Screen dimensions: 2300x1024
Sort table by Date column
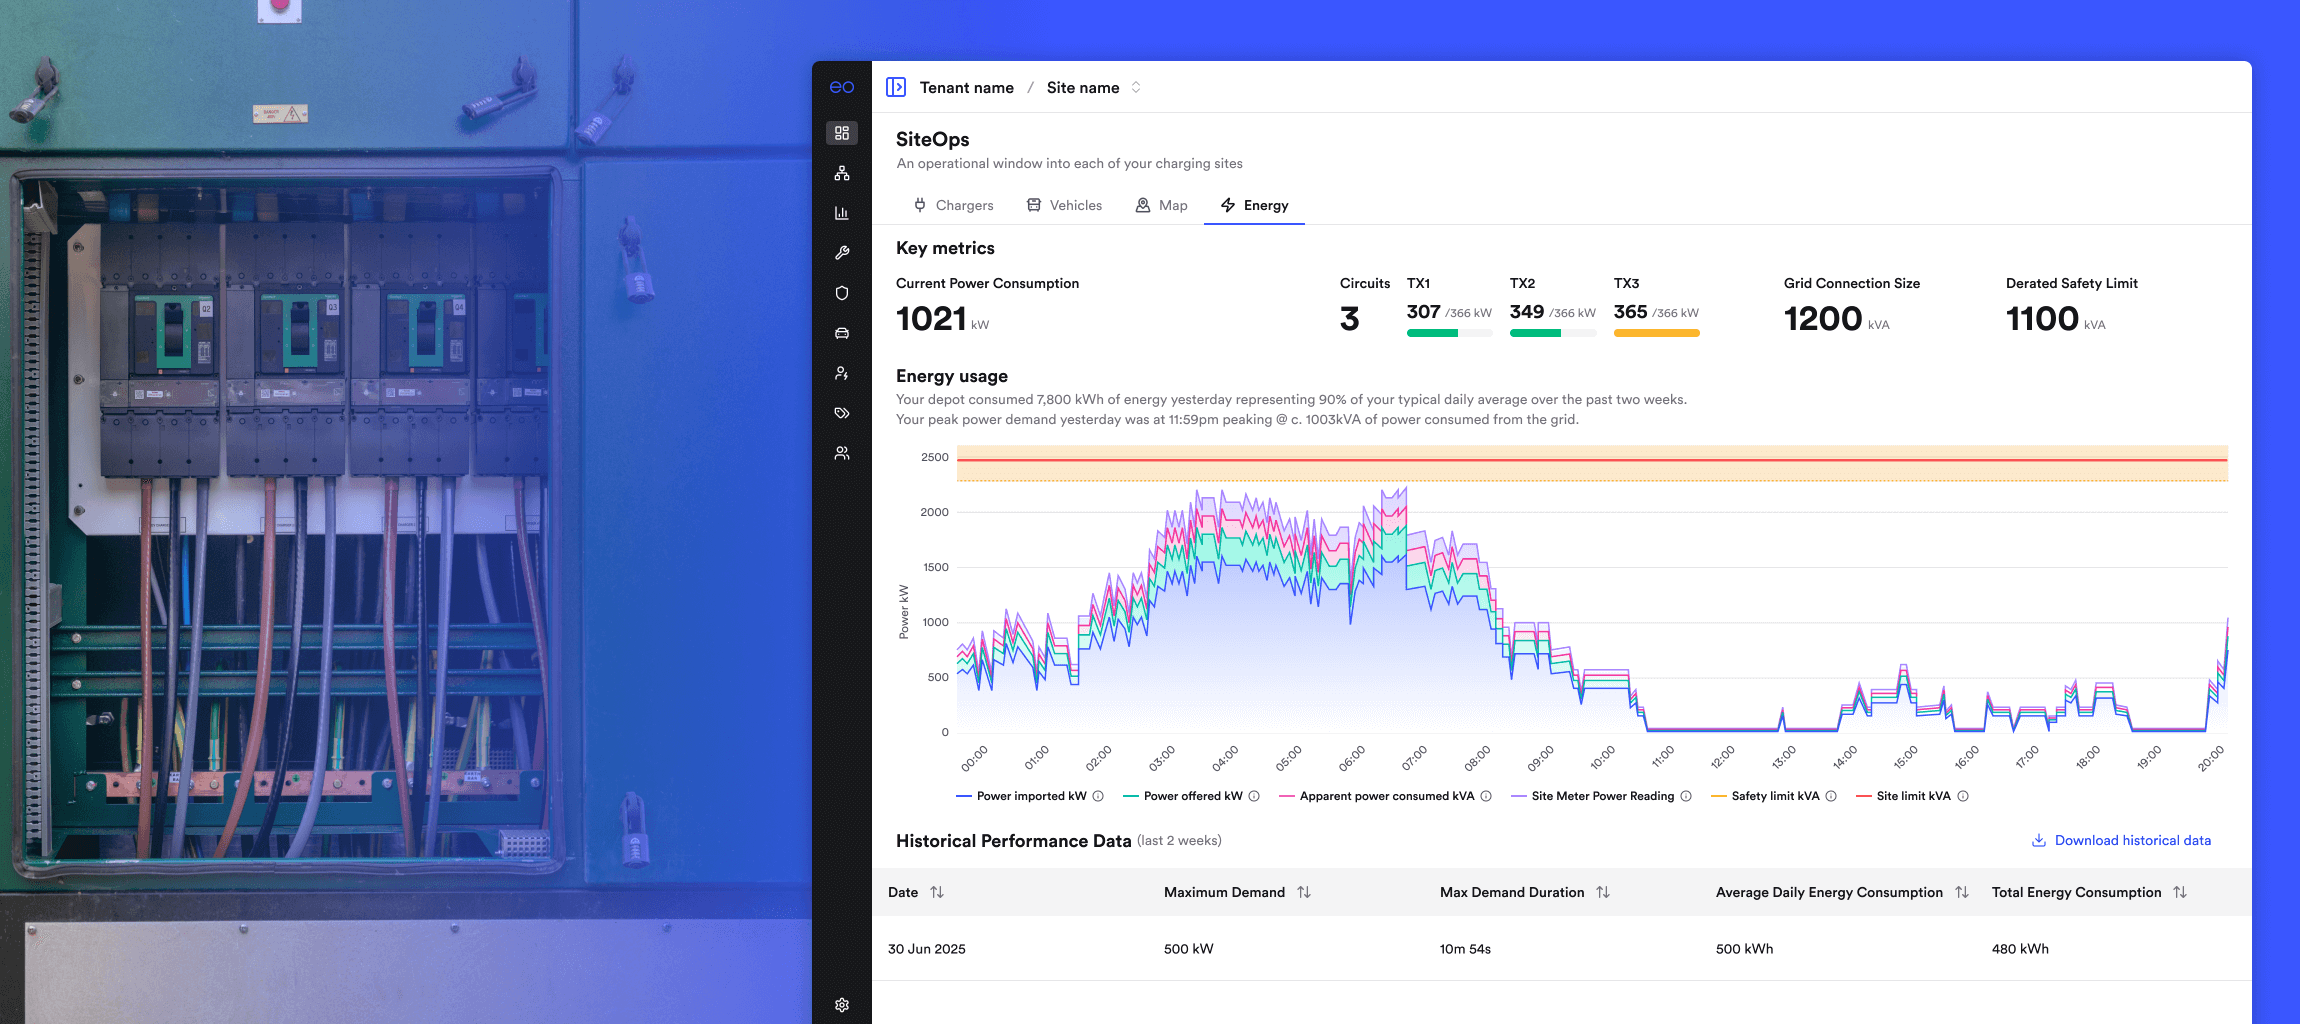(936, 892)
